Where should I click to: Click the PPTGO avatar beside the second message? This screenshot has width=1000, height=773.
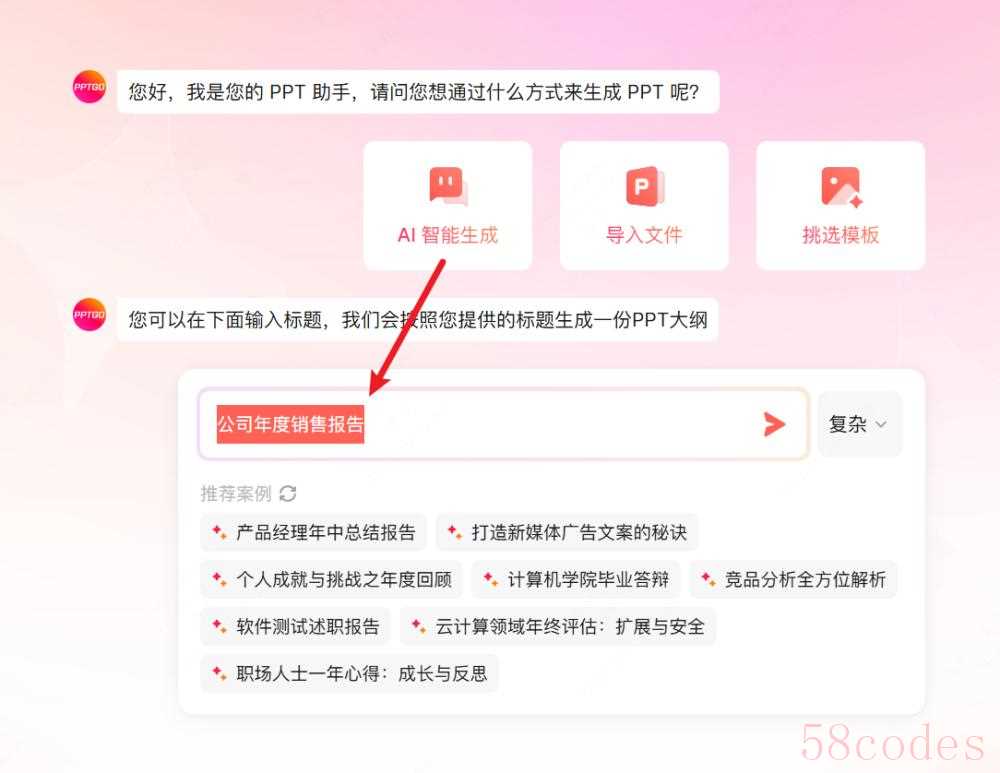tap(89, 314)
